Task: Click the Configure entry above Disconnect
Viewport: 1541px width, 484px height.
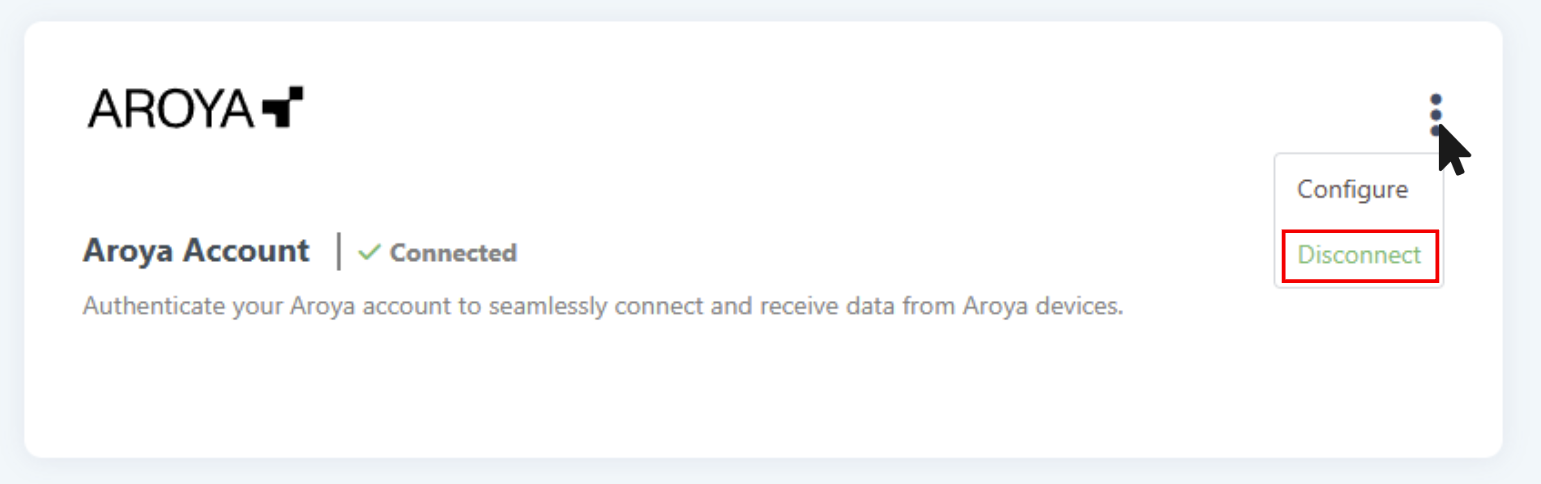Action: (1352, 190)
